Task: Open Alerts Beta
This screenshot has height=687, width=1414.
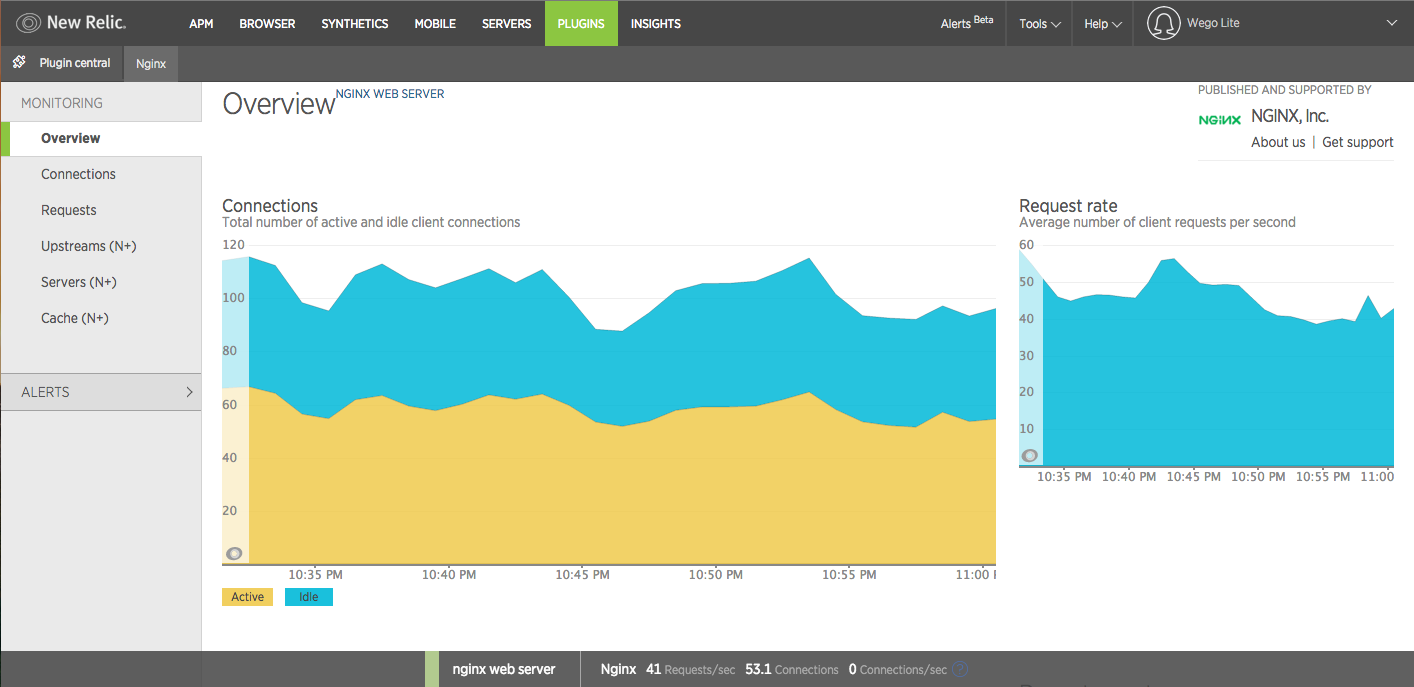Action: (967, 23)
